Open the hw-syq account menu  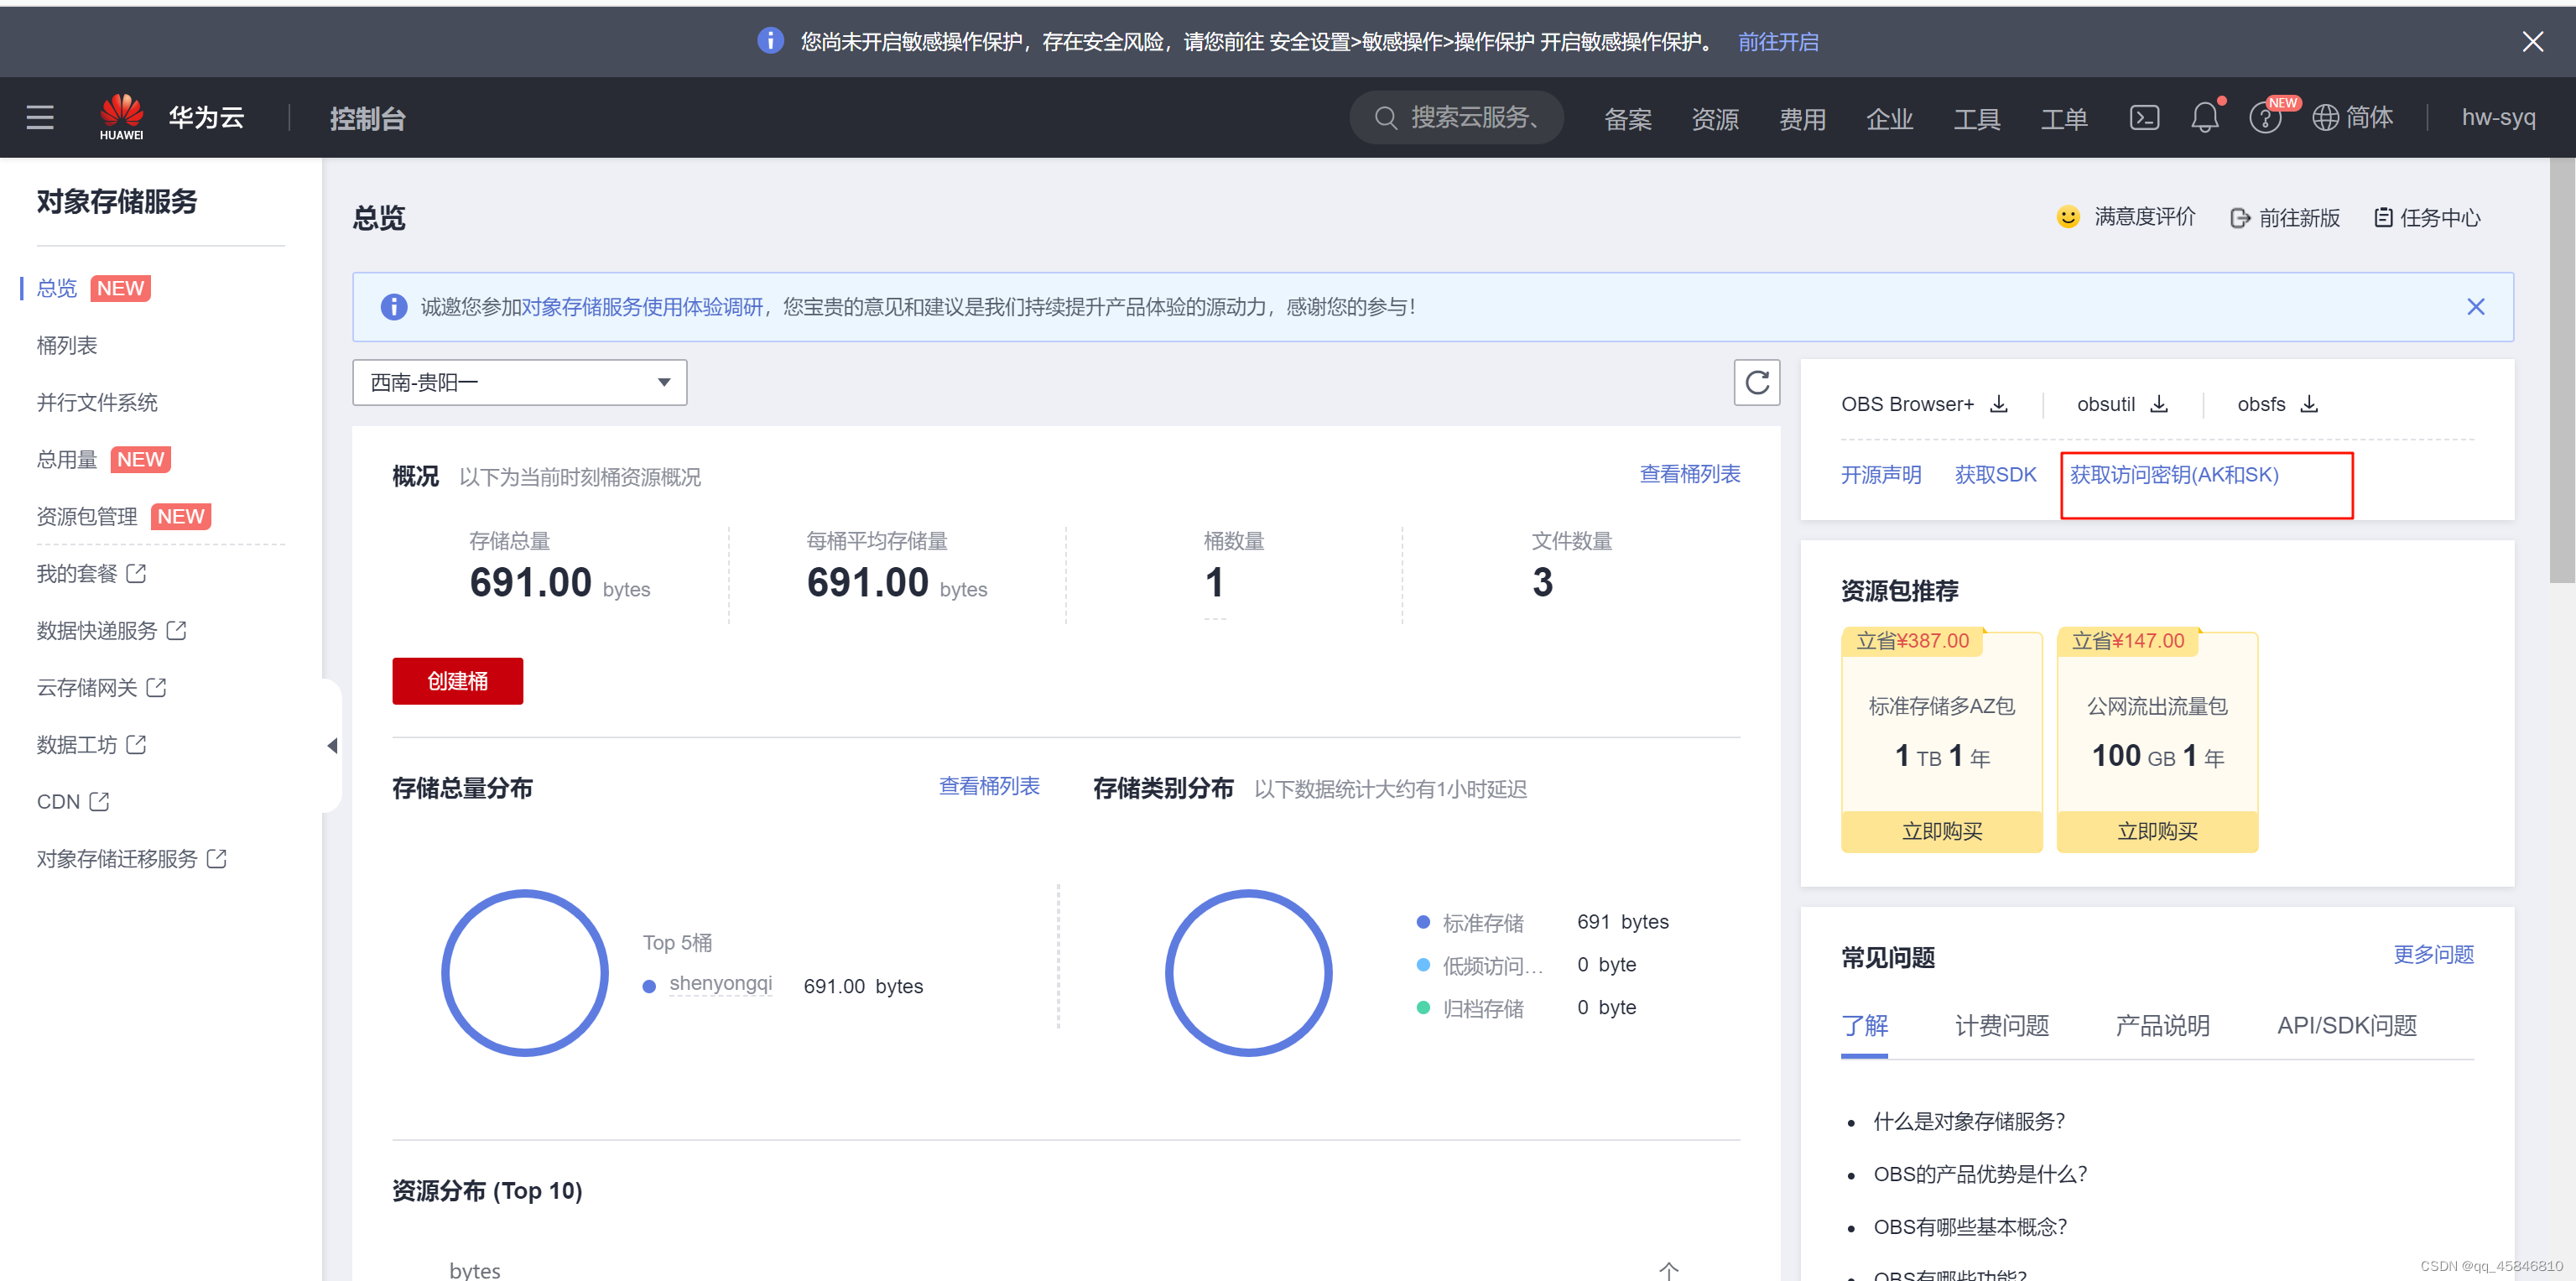tap(2498, 118)
